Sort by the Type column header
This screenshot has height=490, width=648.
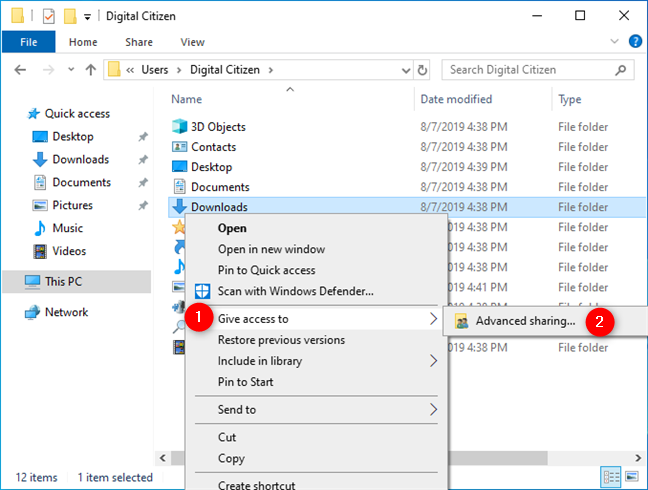569,99
